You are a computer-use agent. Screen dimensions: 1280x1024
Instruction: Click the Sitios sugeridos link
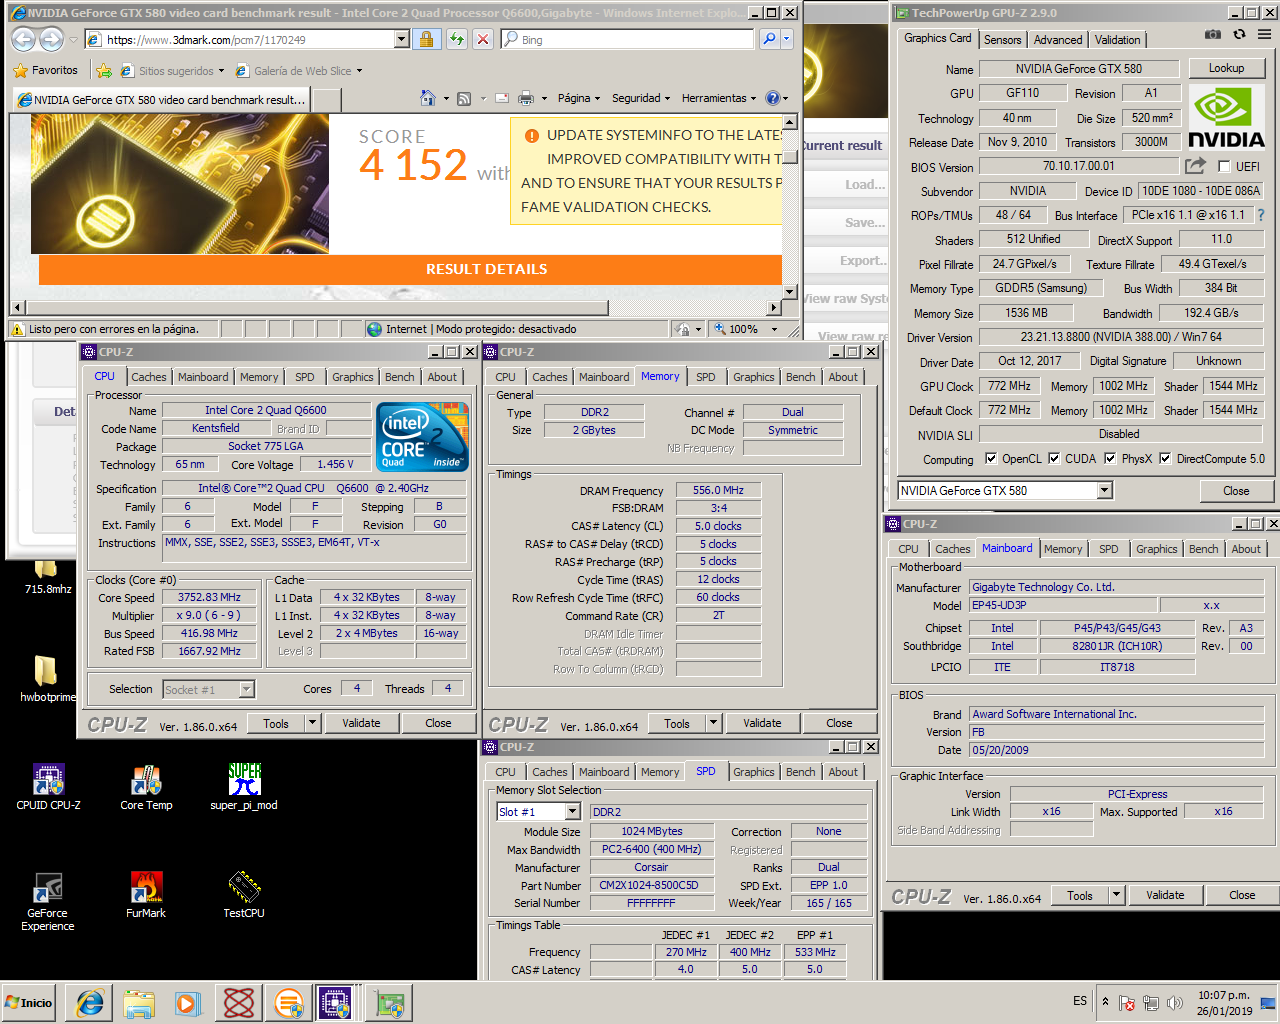click(171, 71)
